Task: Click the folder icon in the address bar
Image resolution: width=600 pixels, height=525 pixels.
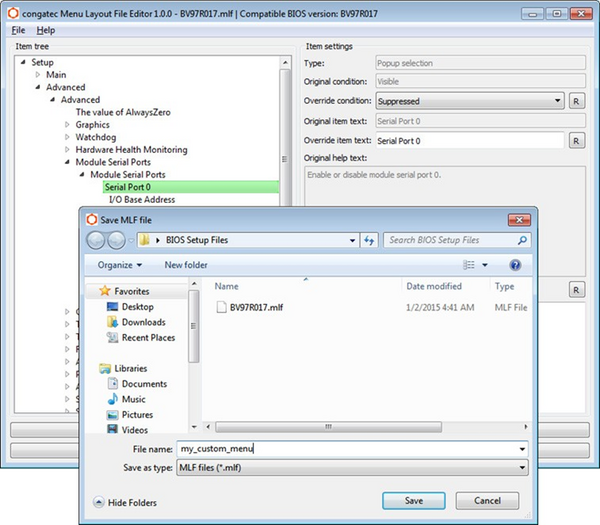Action: [145, 240]
